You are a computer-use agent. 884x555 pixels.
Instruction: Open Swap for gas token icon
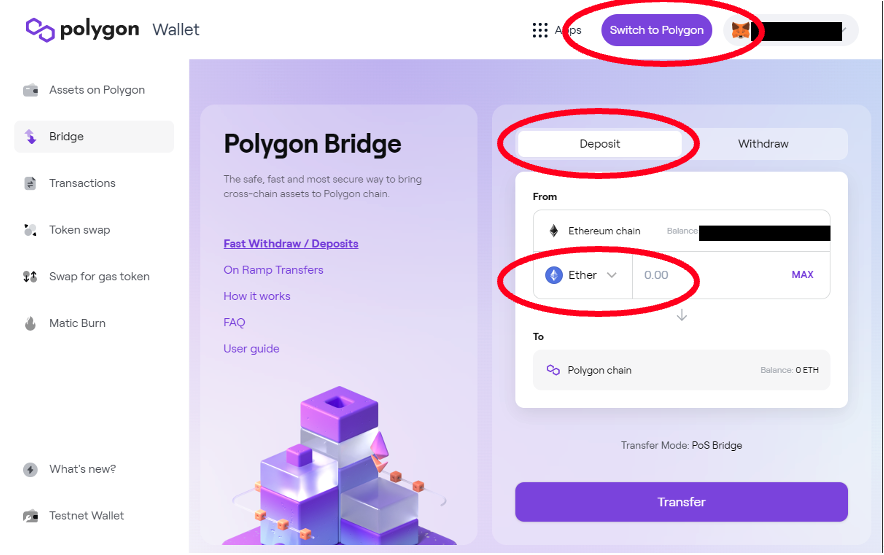[30, 277]
